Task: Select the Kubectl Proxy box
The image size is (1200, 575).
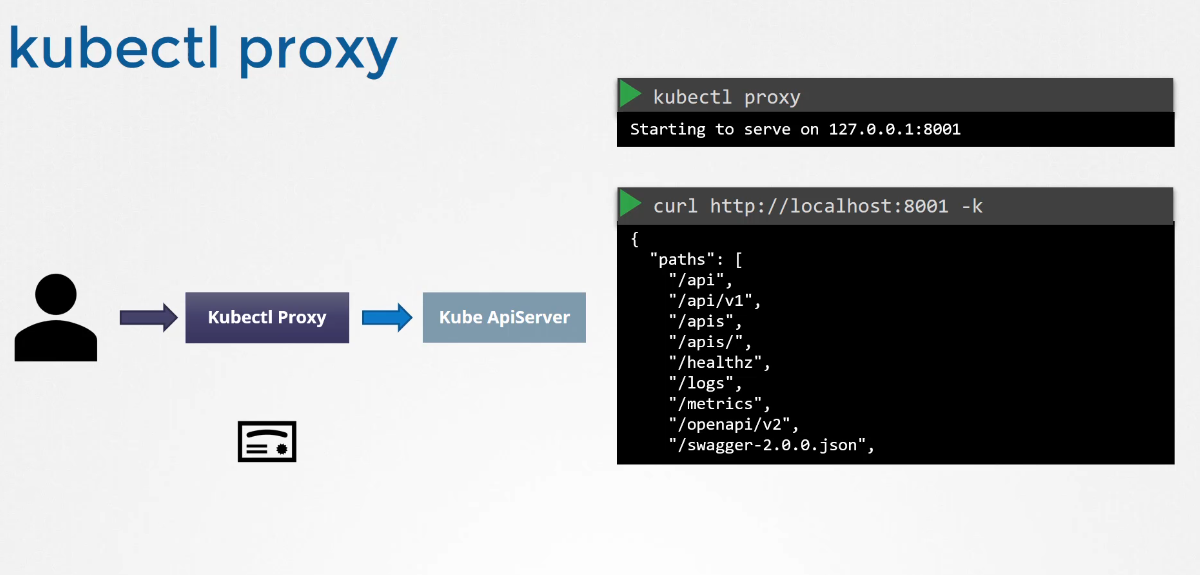Action: (267, 318)
